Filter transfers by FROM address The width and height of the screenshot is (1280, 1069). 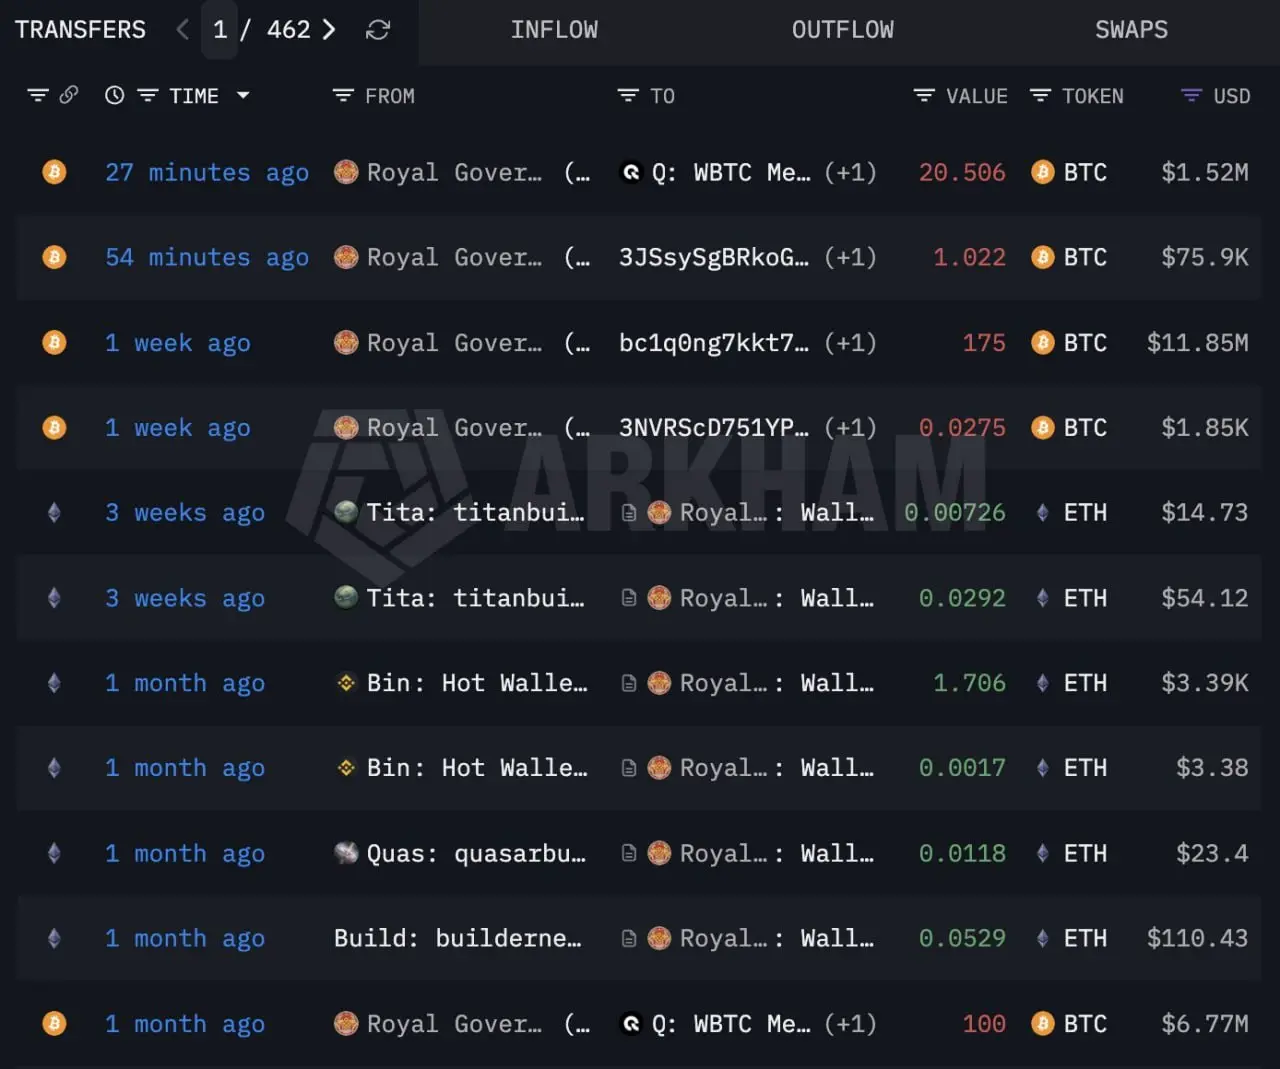[x=343, y=95]
